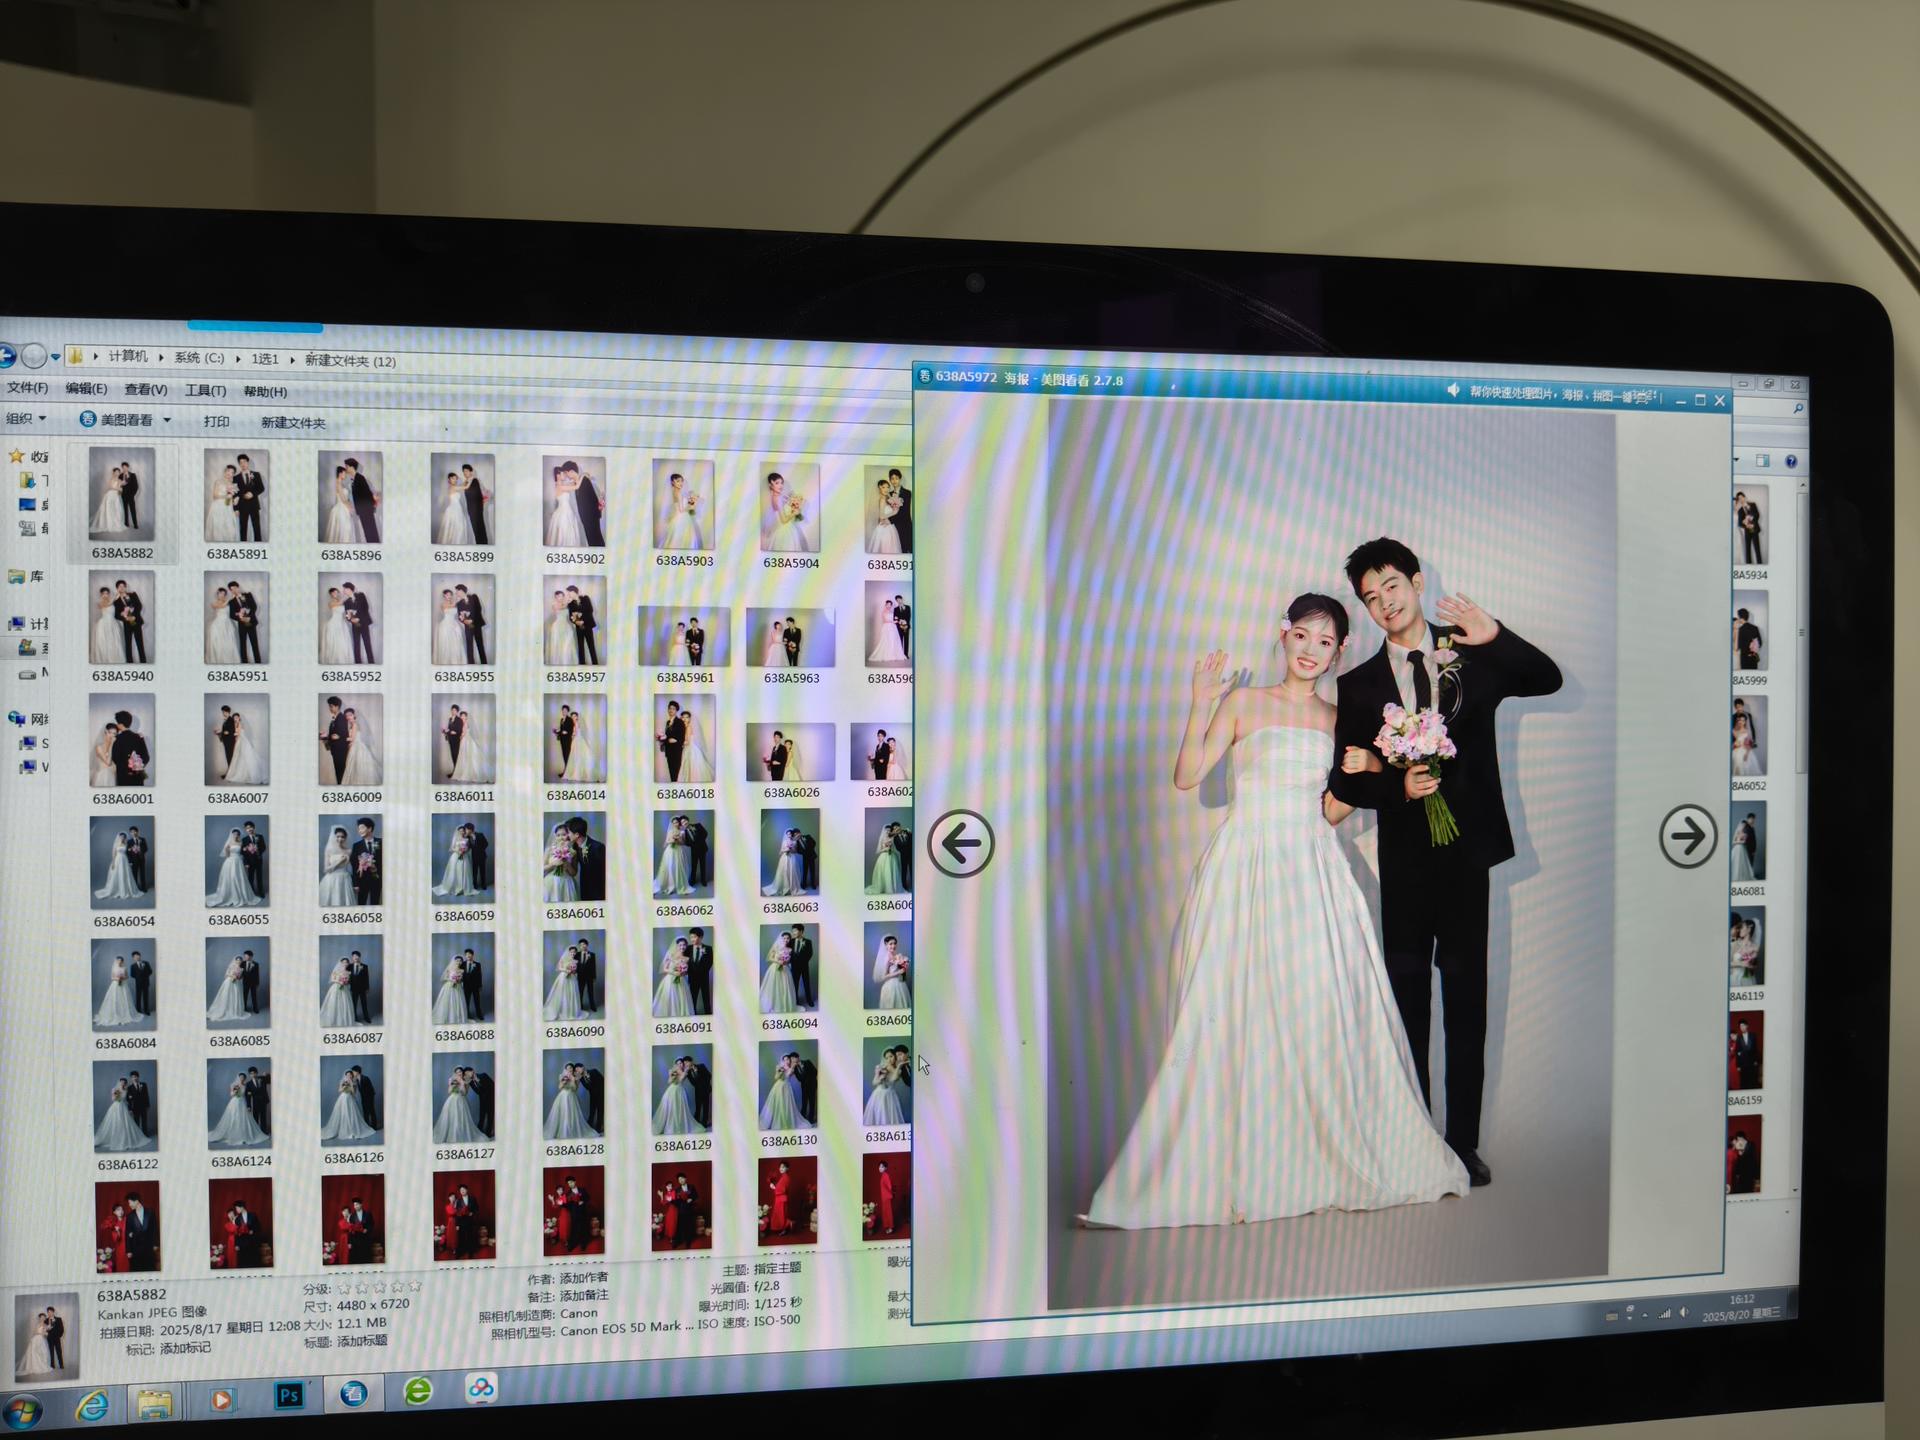Viewport: 1920px width, 1440px height.
Task: Open Meitu Kankan from taskbar
Action: 353,1393
